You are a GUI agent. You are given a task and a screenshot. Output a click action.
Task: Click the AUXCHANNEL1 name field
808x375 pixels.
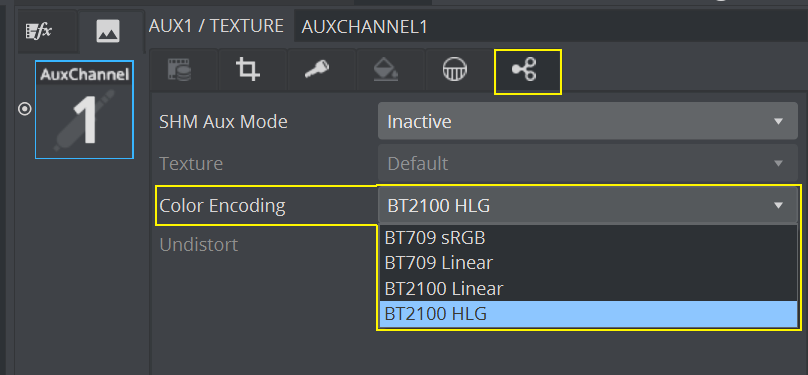coord(550,27)
